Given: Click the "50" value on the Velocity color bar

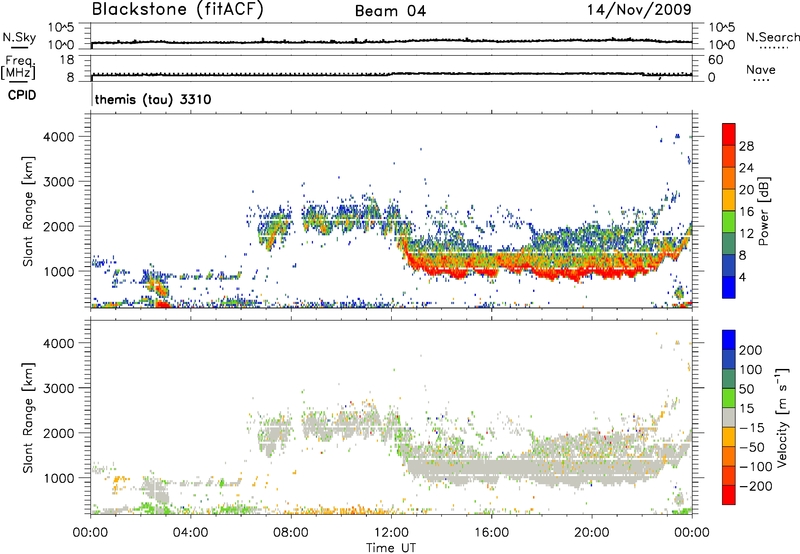Looking at the screenshot, I should [747, 389].
